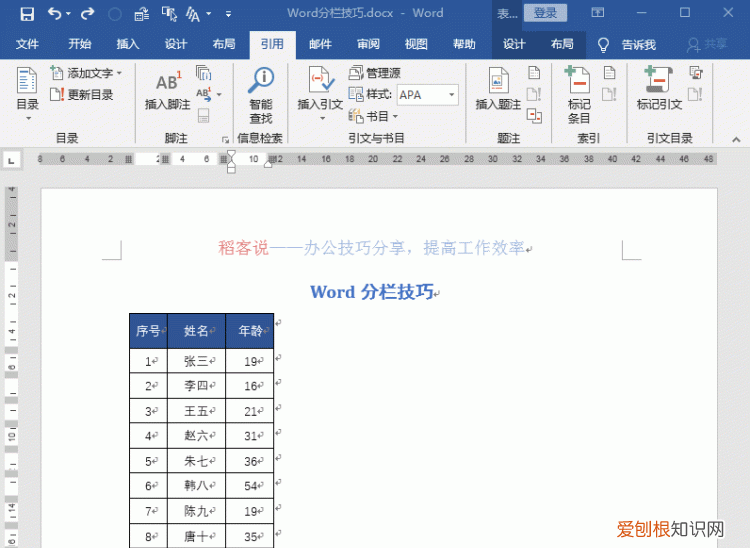Click the cross-reference icon in caption group
The width and height of the screenshot is (750, 548).
534,116
